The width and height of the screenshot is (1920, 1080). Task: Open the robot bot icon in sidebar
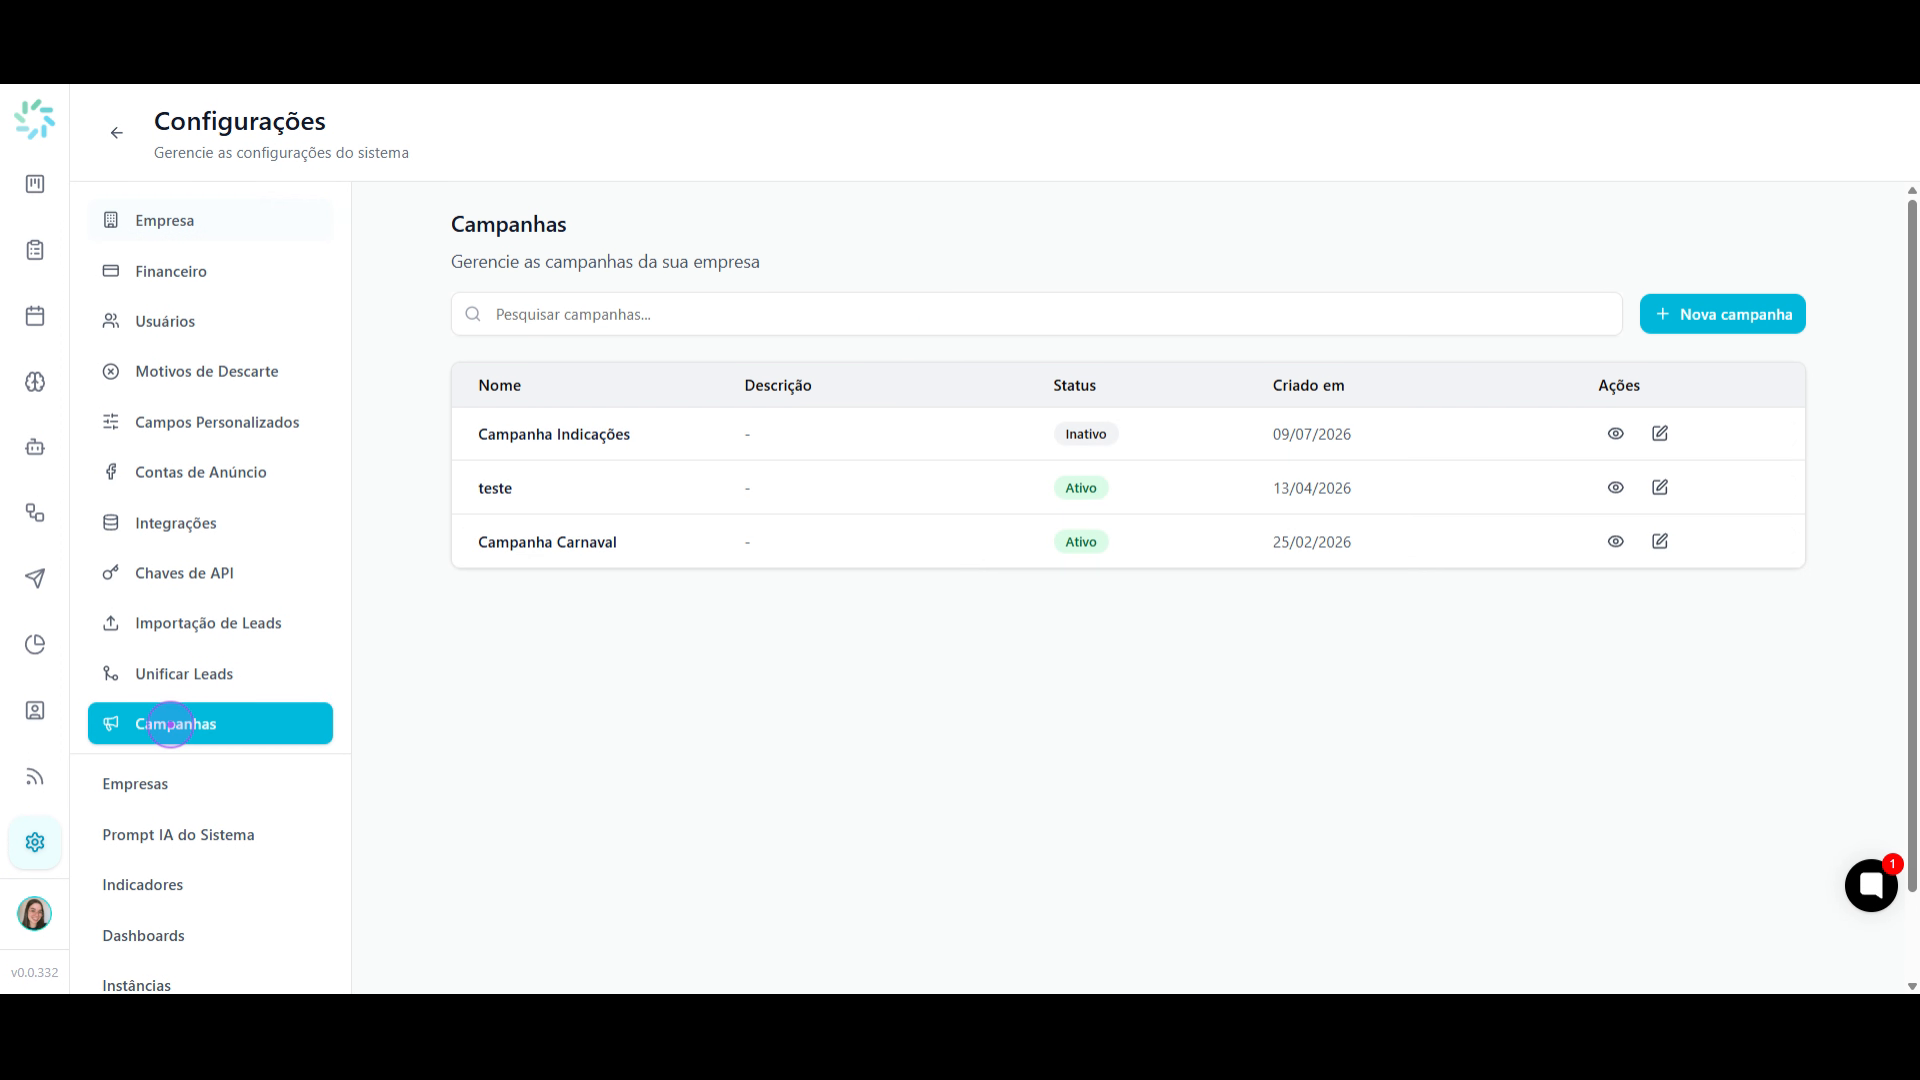(x=35, y=447)
